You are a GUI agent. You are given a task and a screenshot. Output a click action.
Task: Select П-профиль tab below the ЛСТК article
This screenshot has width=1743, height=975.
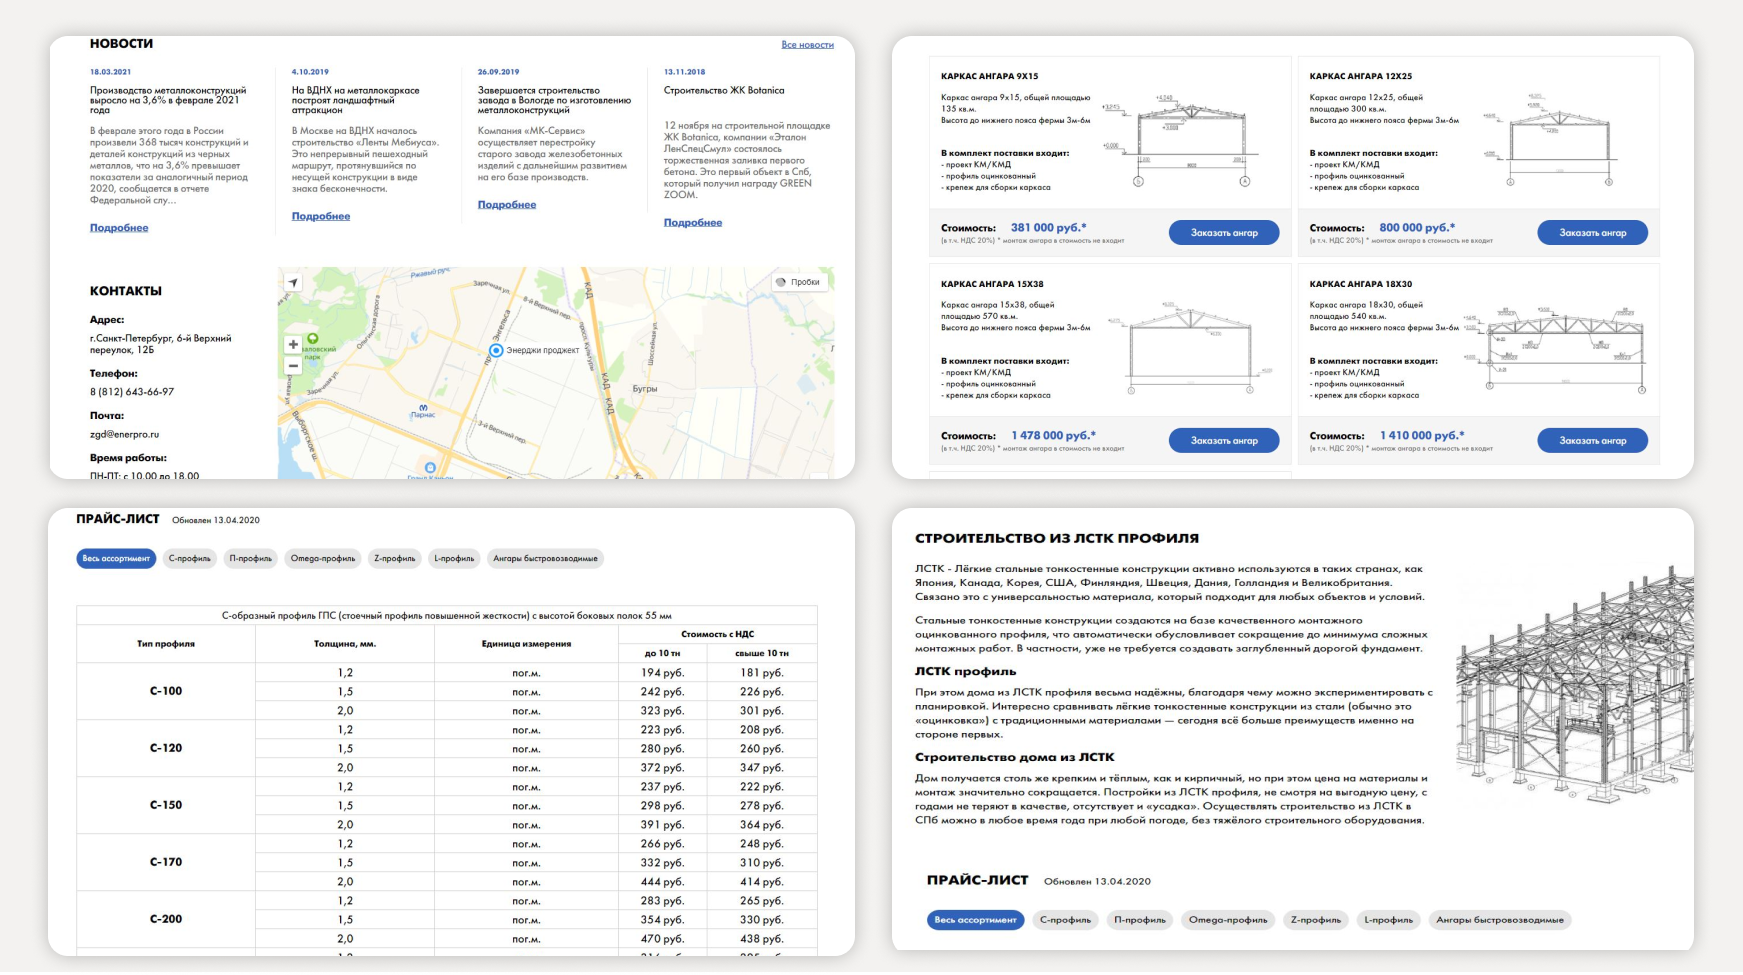coord(1140,920)
